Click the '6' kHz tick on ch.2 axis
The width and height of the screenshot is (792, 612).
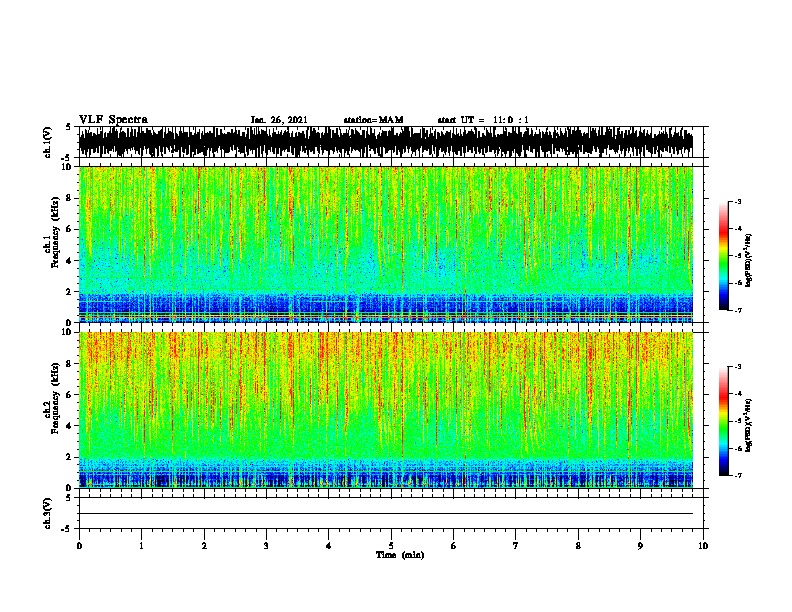(70, 395)
